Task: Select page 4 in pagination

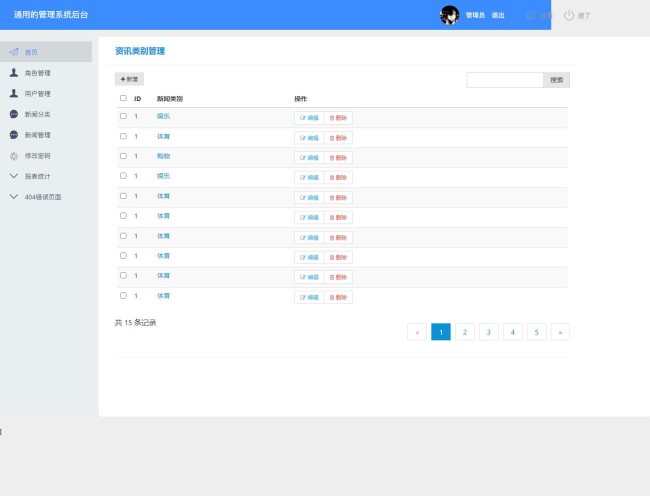Action: 513,332
